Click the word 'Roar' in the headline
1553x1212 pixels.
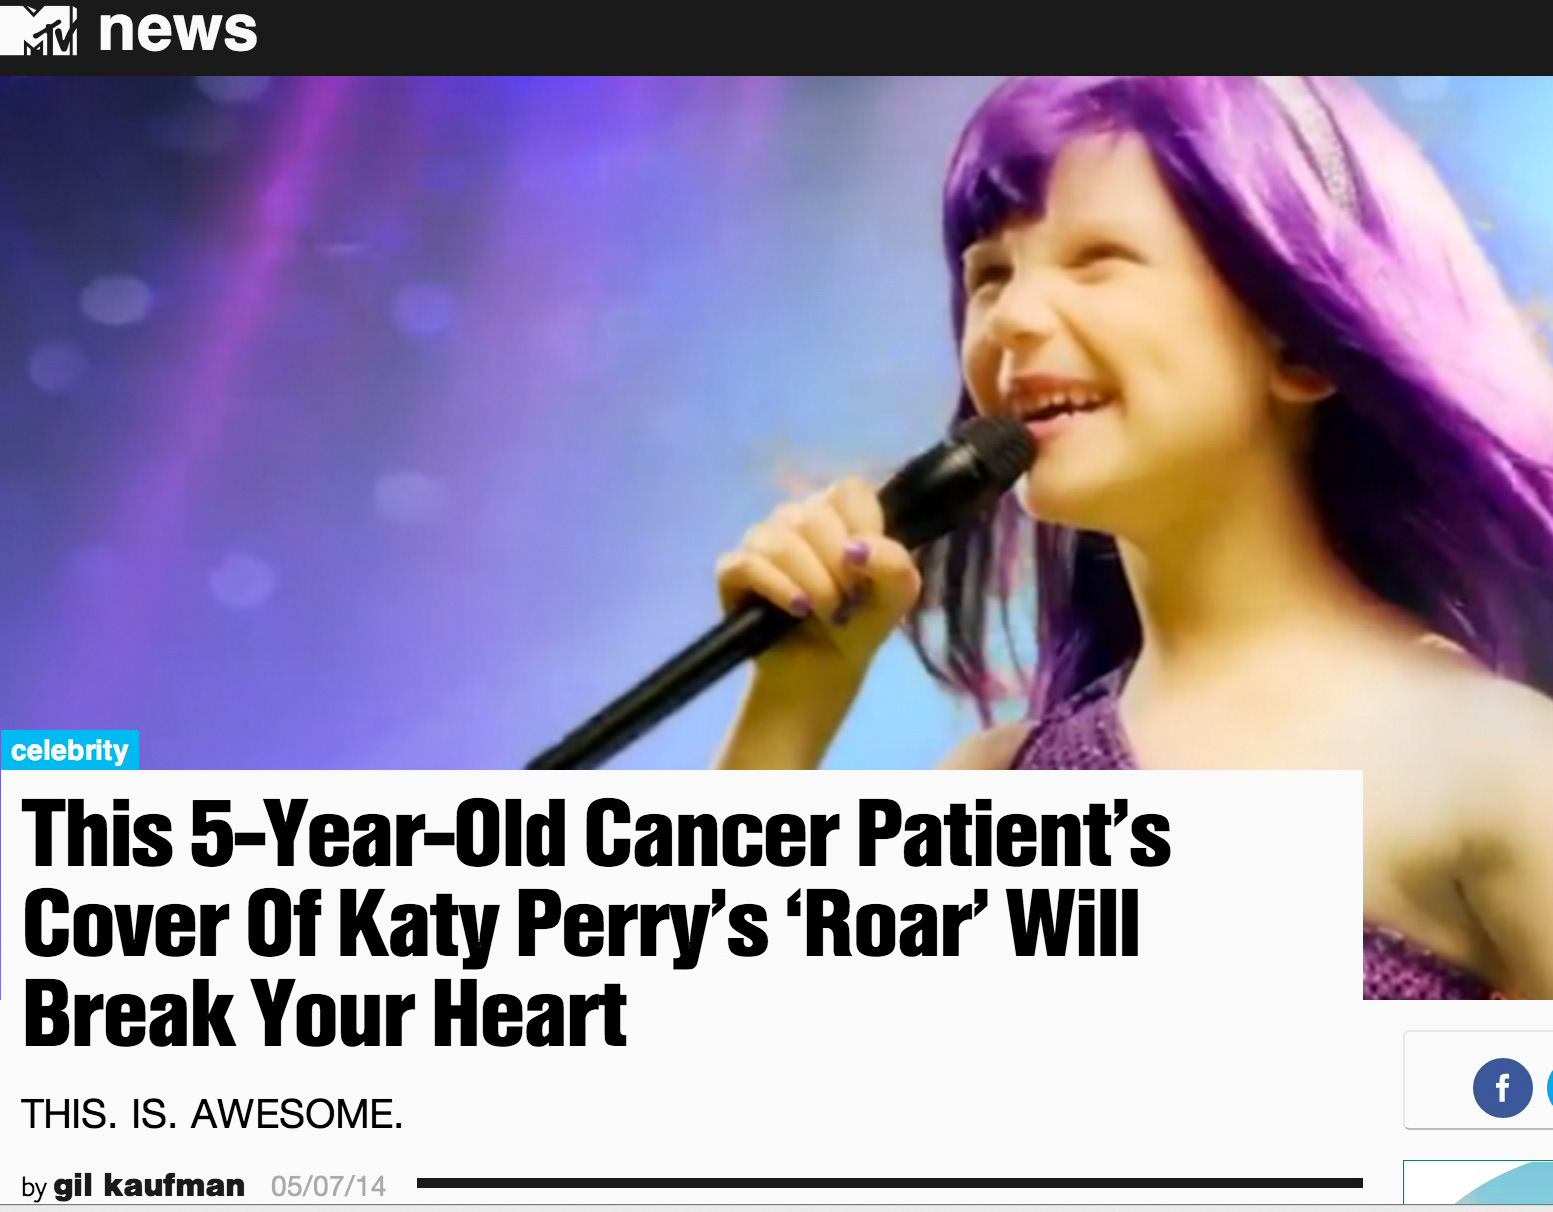888,924
